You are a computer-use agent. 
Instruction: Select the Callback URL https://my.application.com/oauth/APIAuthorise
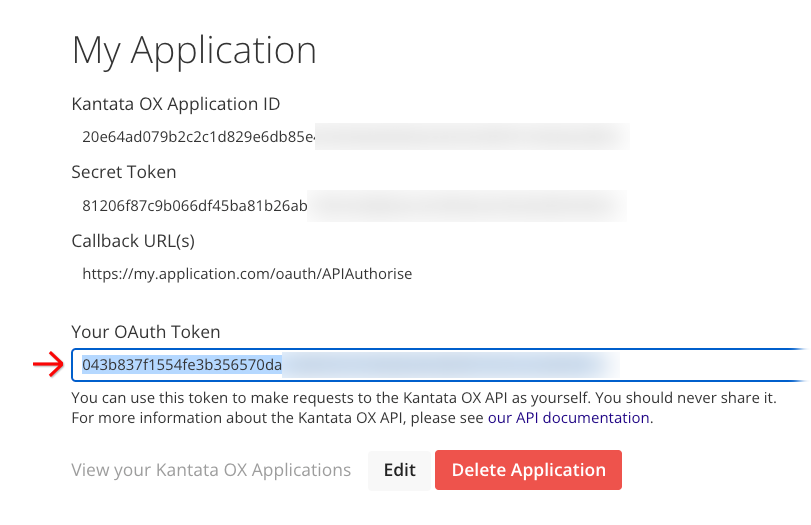tap(247, 274)
